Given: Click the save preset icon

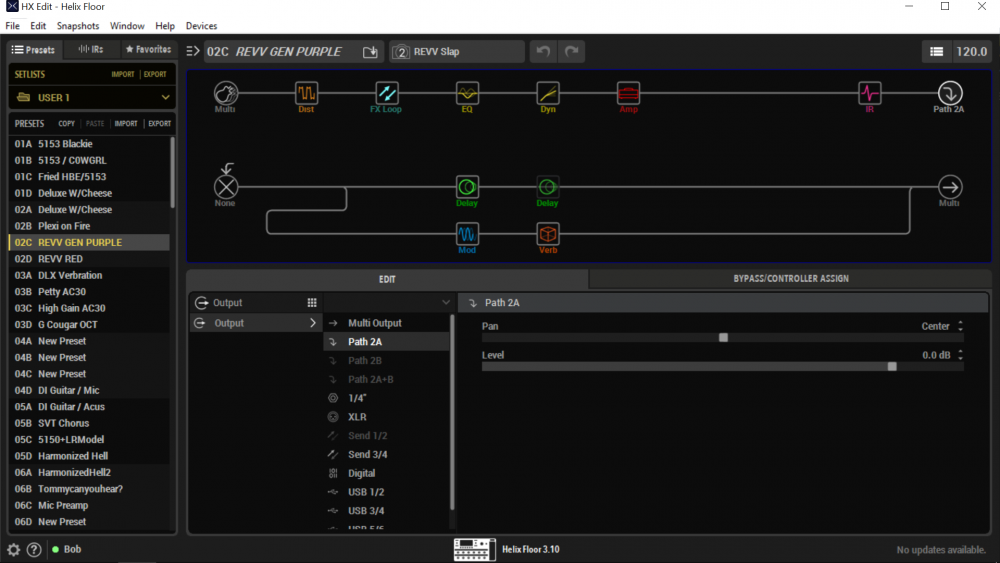Looking at the screenshot, I should pyautogui.click(x=370, y=52).
